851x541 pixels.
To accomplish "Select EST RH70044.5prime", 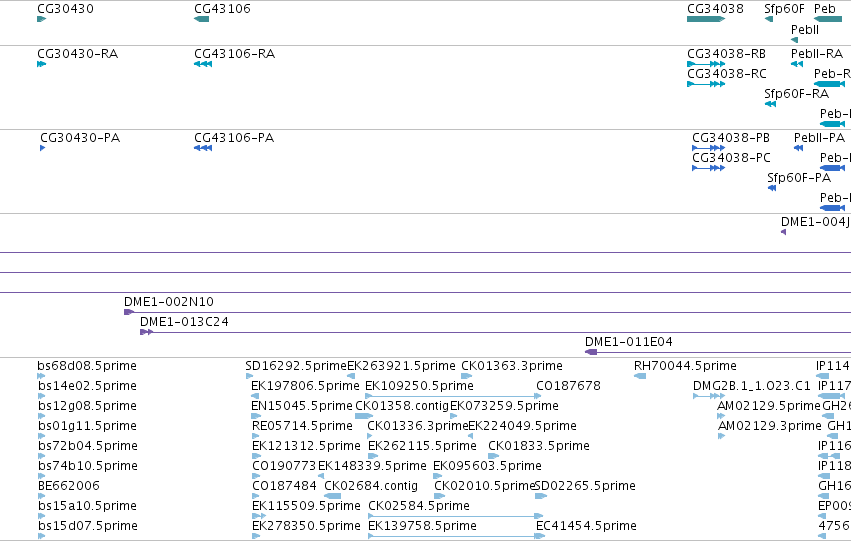I will tap(685, 366).
